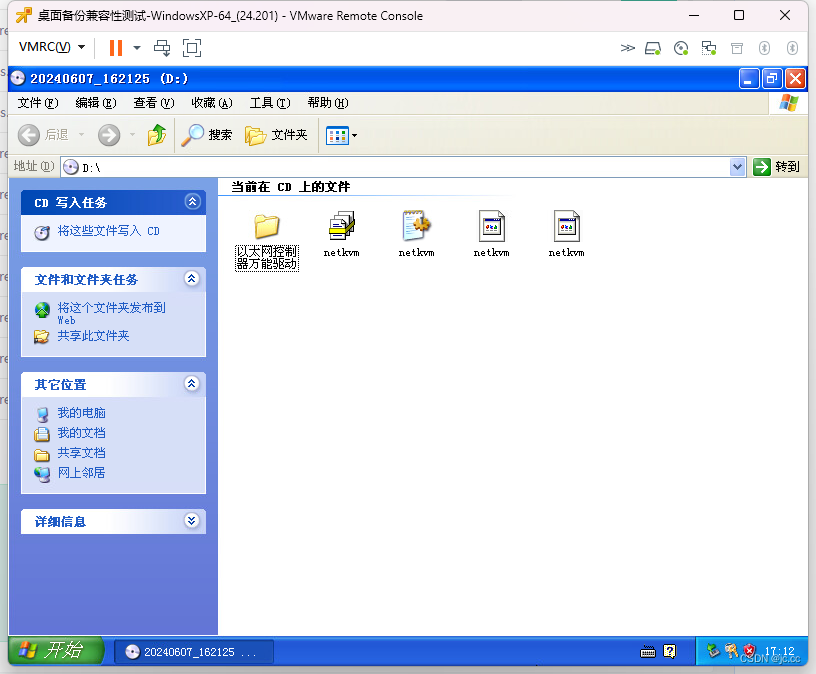Pause the virtual machine in VMRC toolbar
This screenshot has width=816, height=674.
point(116,48)
